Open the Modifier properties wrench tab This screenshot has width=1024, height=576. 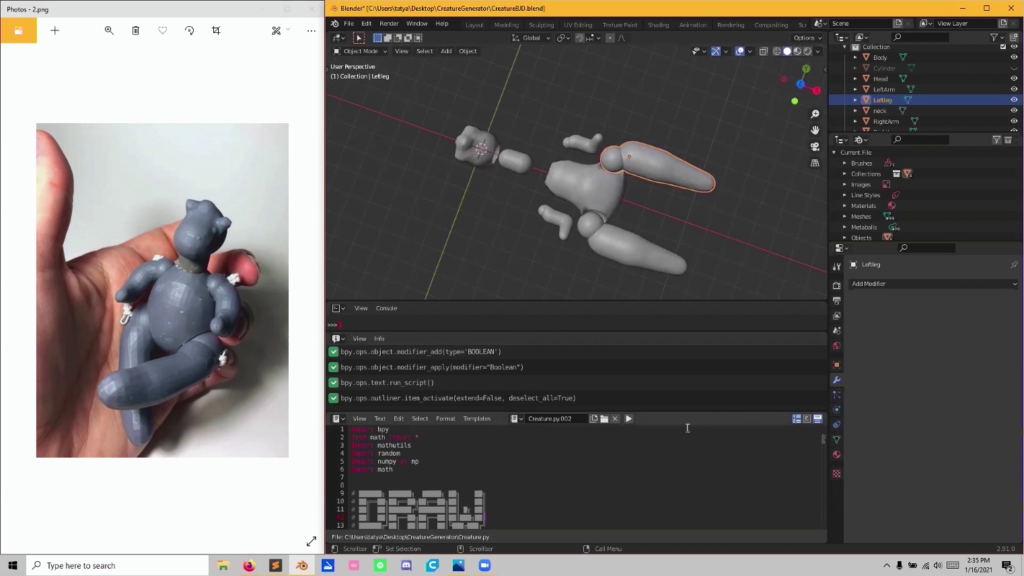pos(837,379)
